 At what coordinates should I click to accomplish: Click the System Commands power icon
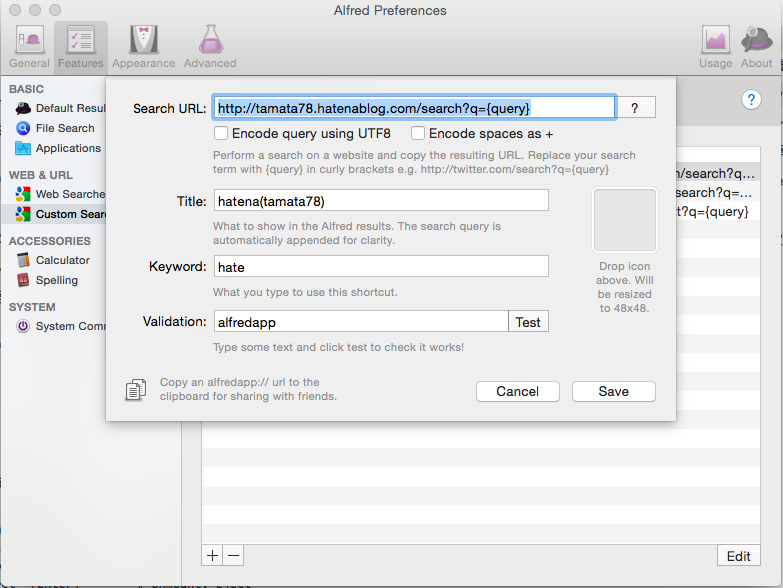(23, 326)
